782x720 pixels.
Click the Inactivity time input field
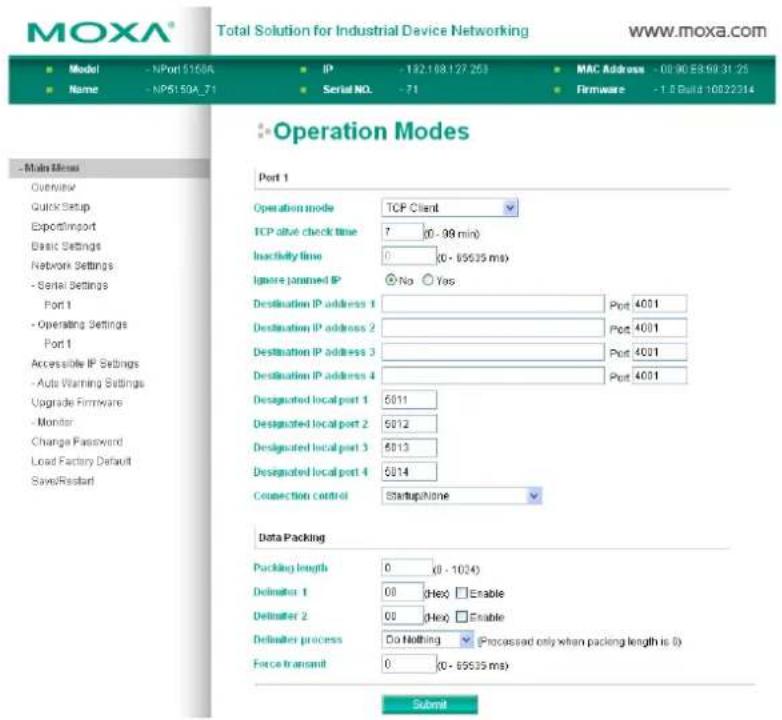pyautogui.click(x=408, y=256)
